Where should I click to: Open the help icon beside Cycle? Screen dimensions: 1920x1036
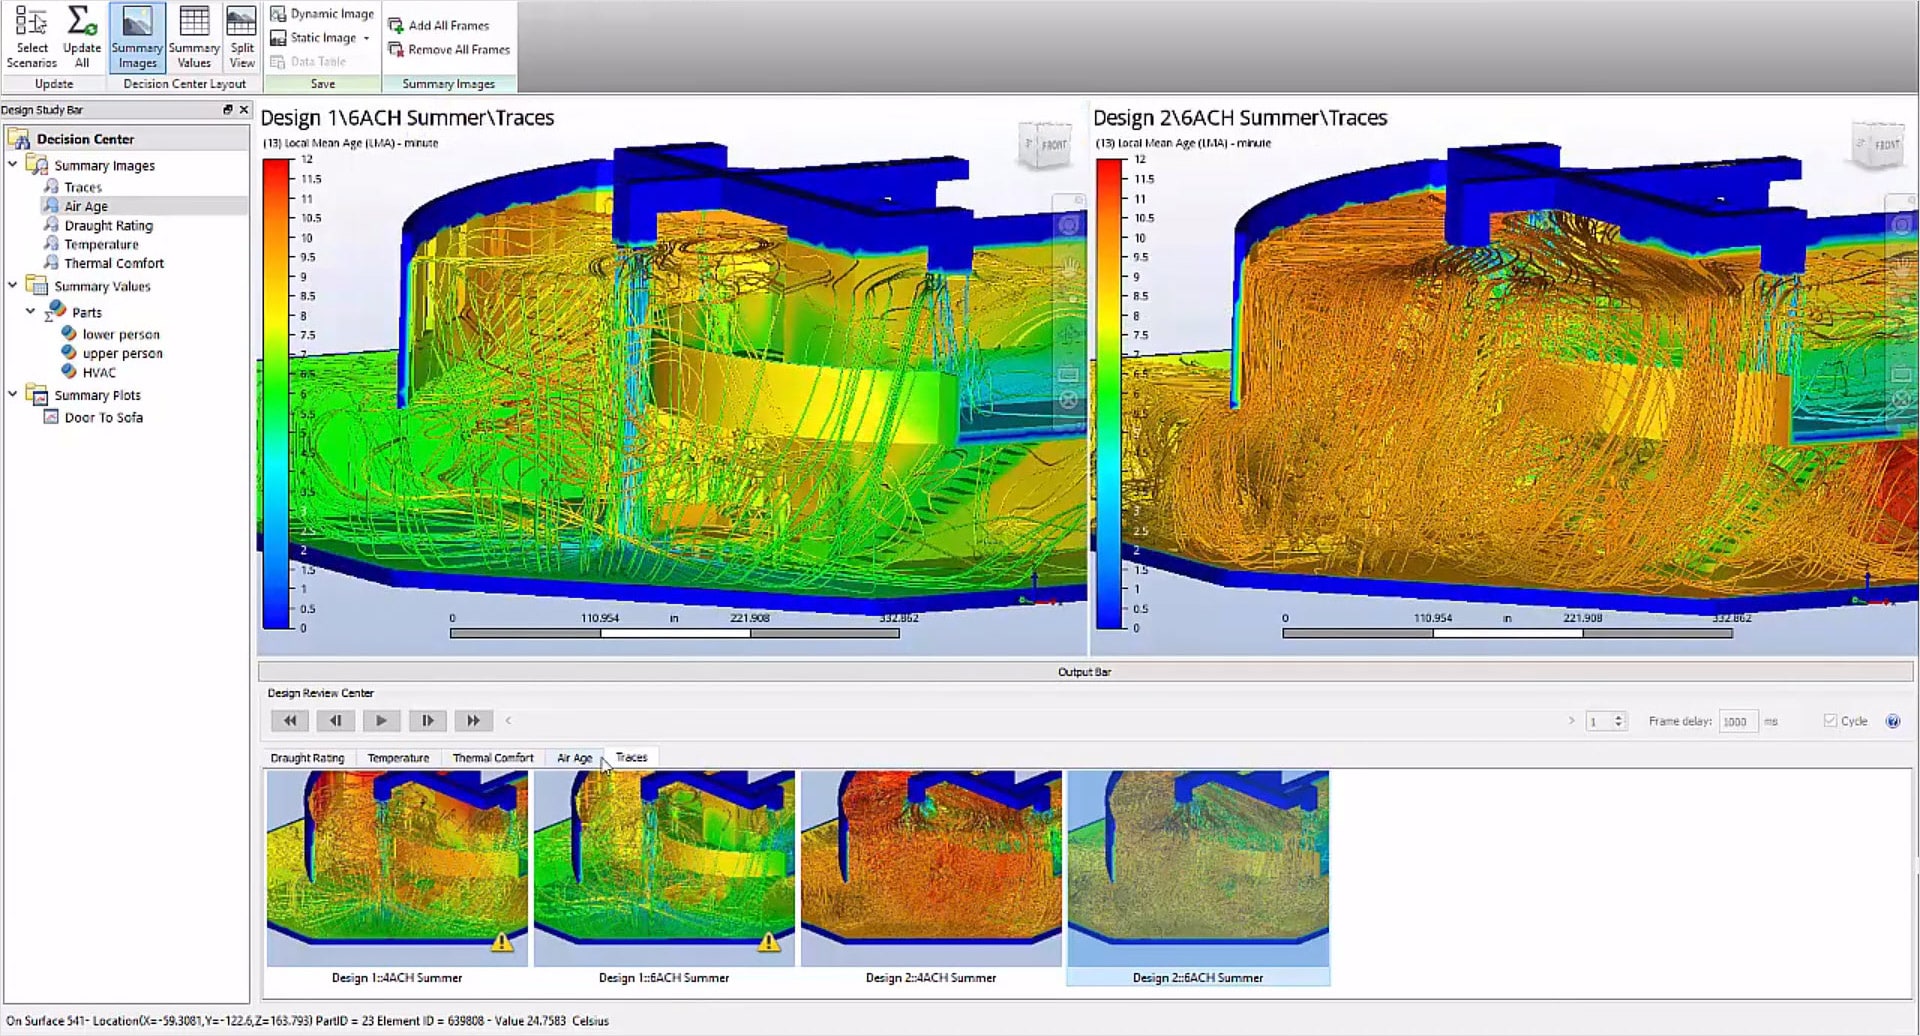click(1892, 721)
